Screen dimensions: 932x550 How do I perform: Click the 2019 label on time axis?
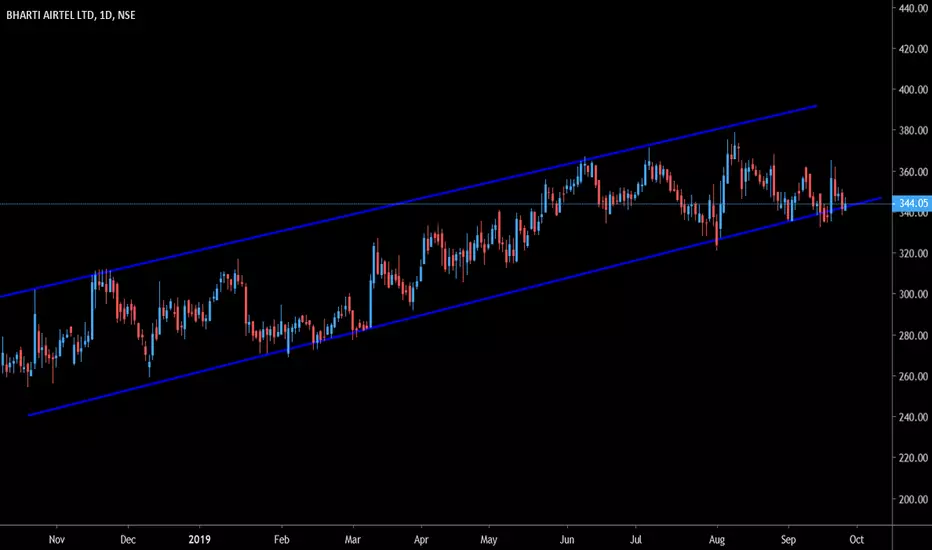click(199, 539)
